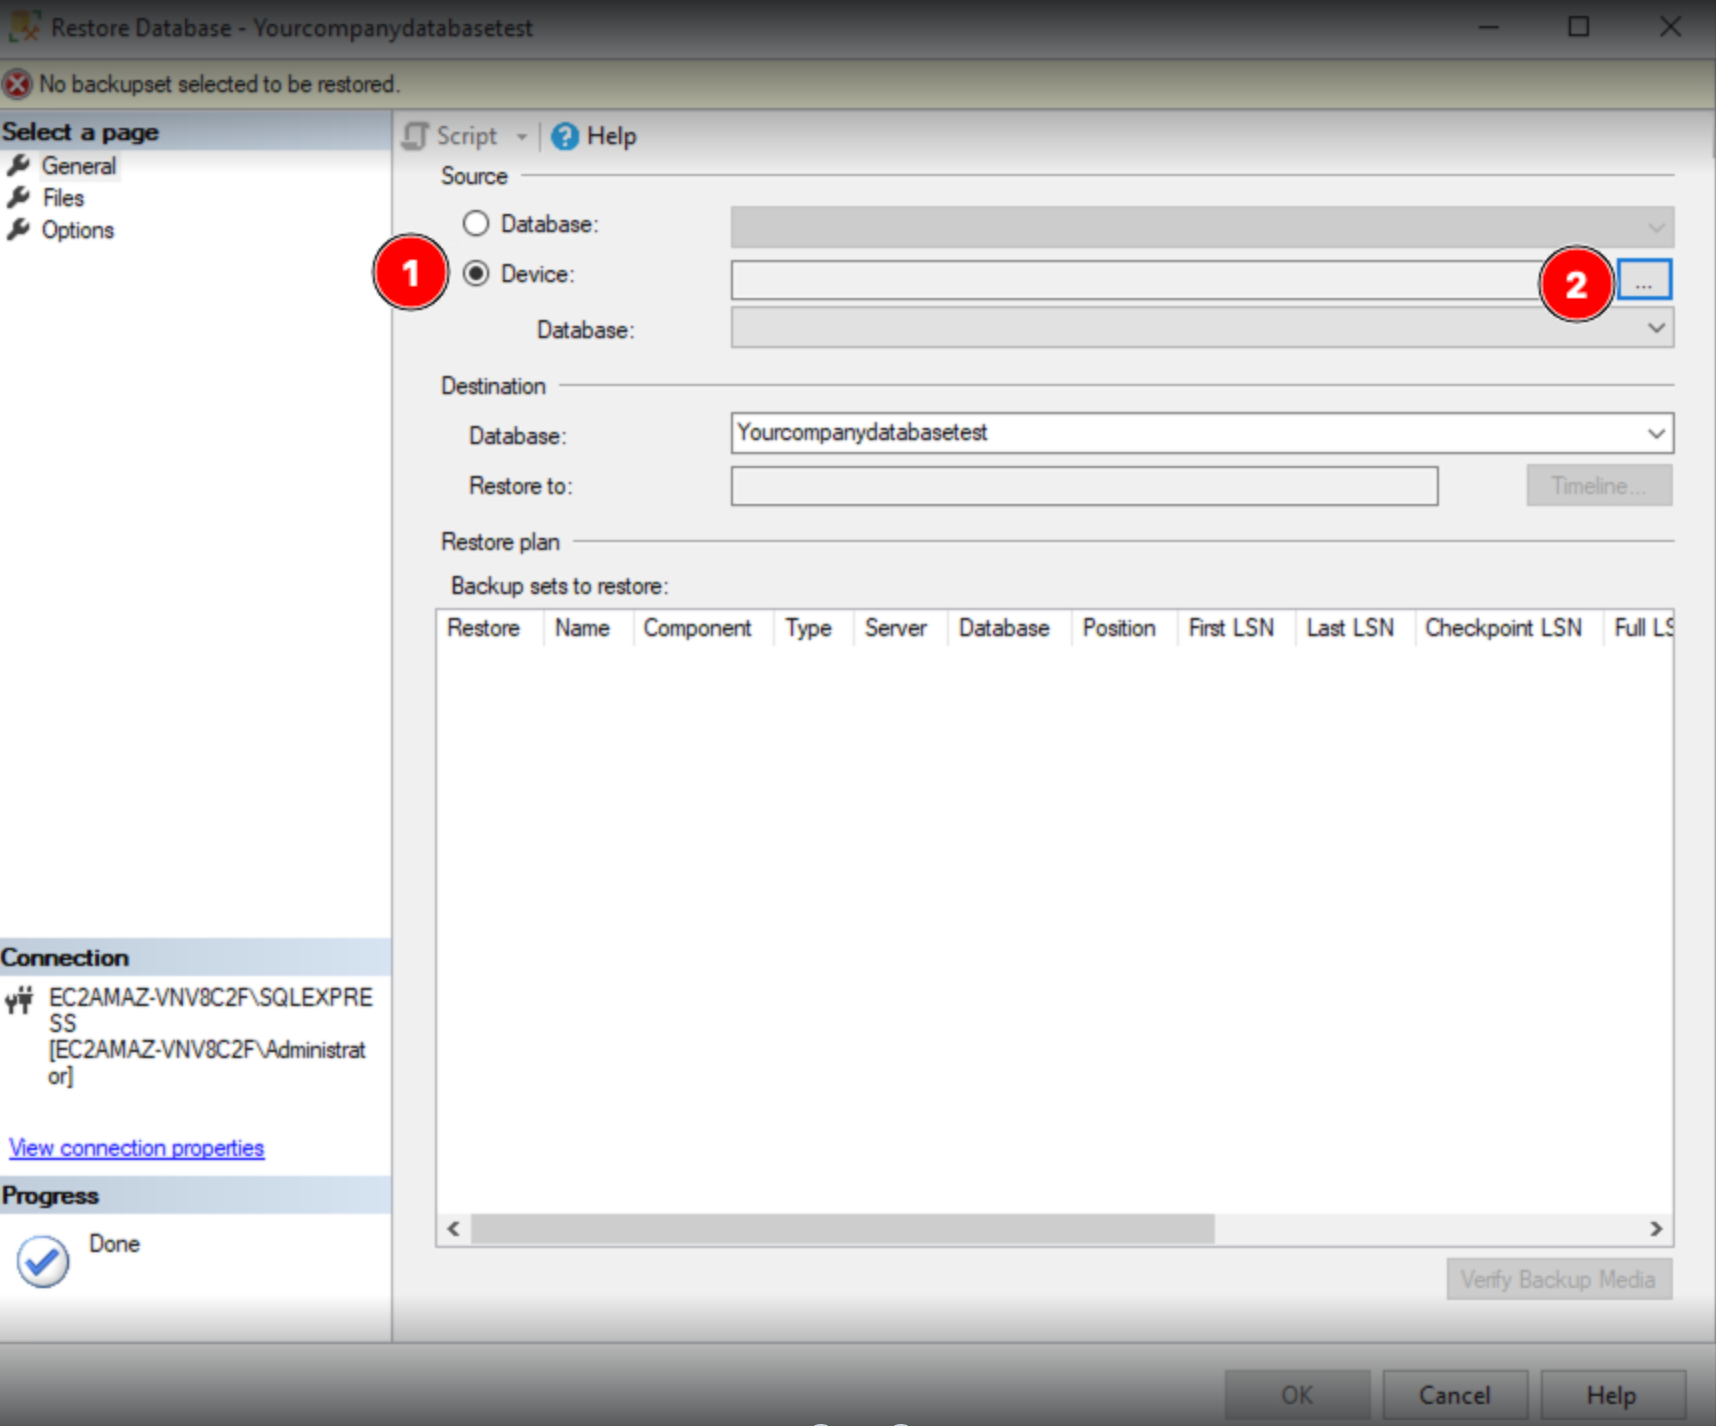The image size is (1716, 1426).
Task: Click the left arrow of horizontal scrollbar
Action: point(454,1229)
